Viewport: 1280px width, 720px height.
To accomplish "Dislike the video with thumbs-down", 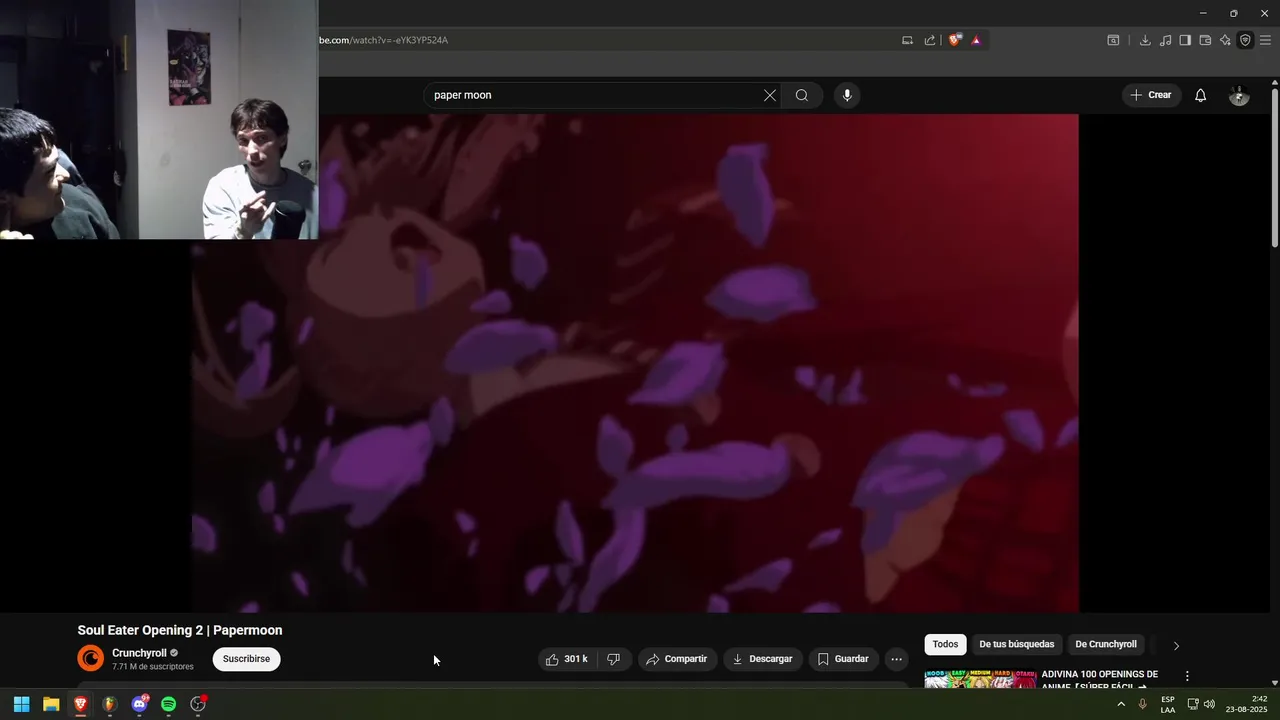I will (614, 659).
